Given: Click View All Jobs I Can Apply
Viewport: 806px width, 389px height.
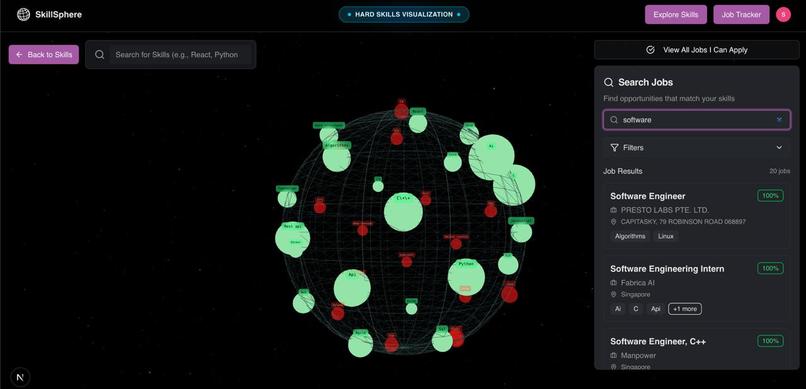Looking at the screenshot, I should pyautogui.click(x=697, y=50).
